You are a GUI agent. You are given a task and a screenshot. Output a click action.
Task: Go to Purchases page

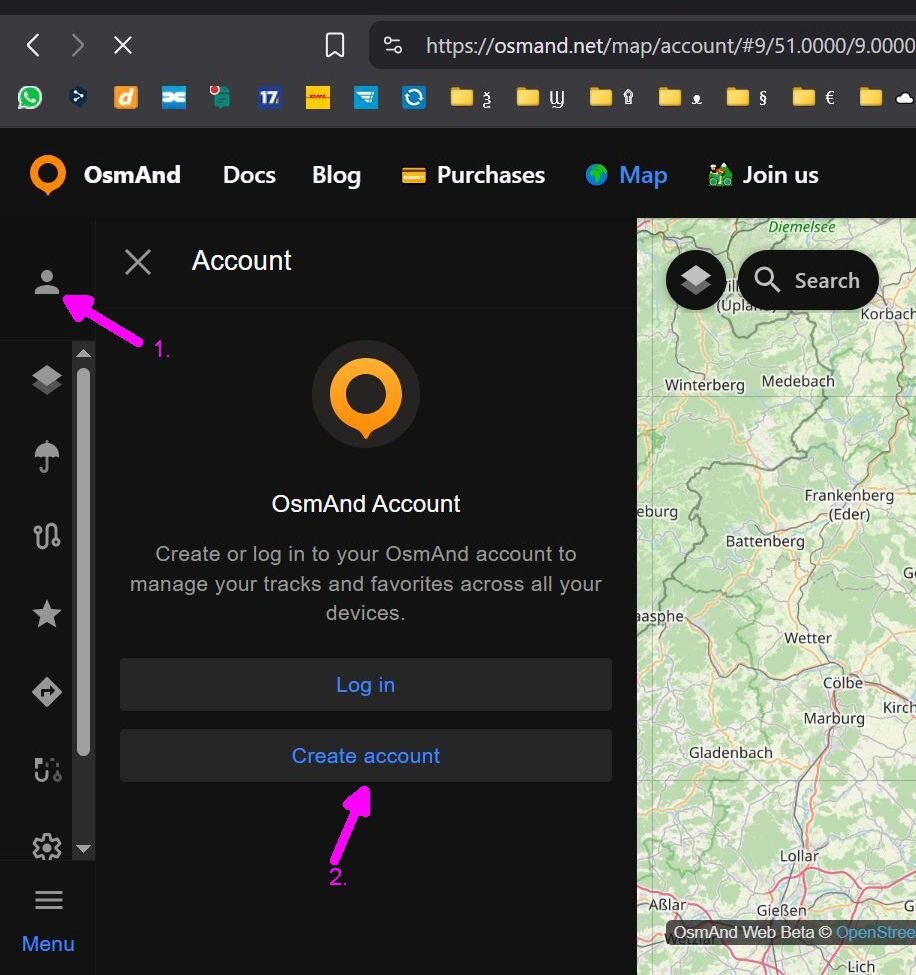coord(473,175)
